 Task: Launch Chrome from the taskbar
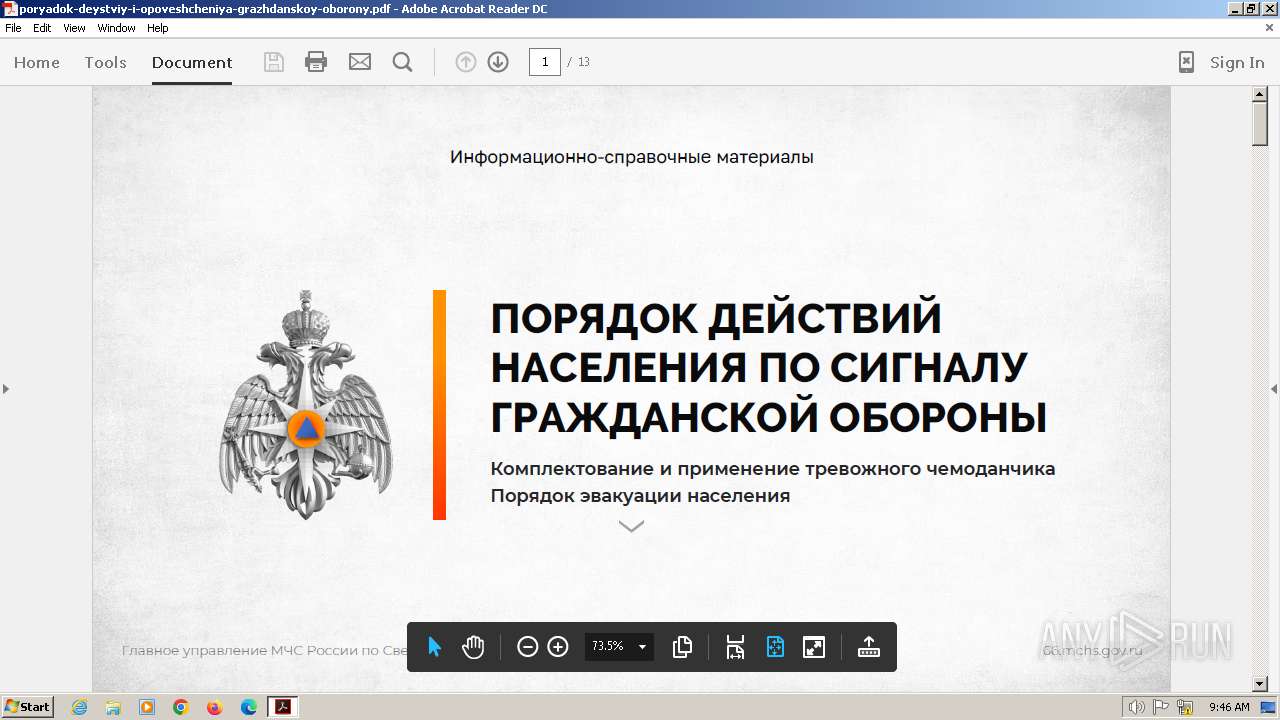coord(181,707)
